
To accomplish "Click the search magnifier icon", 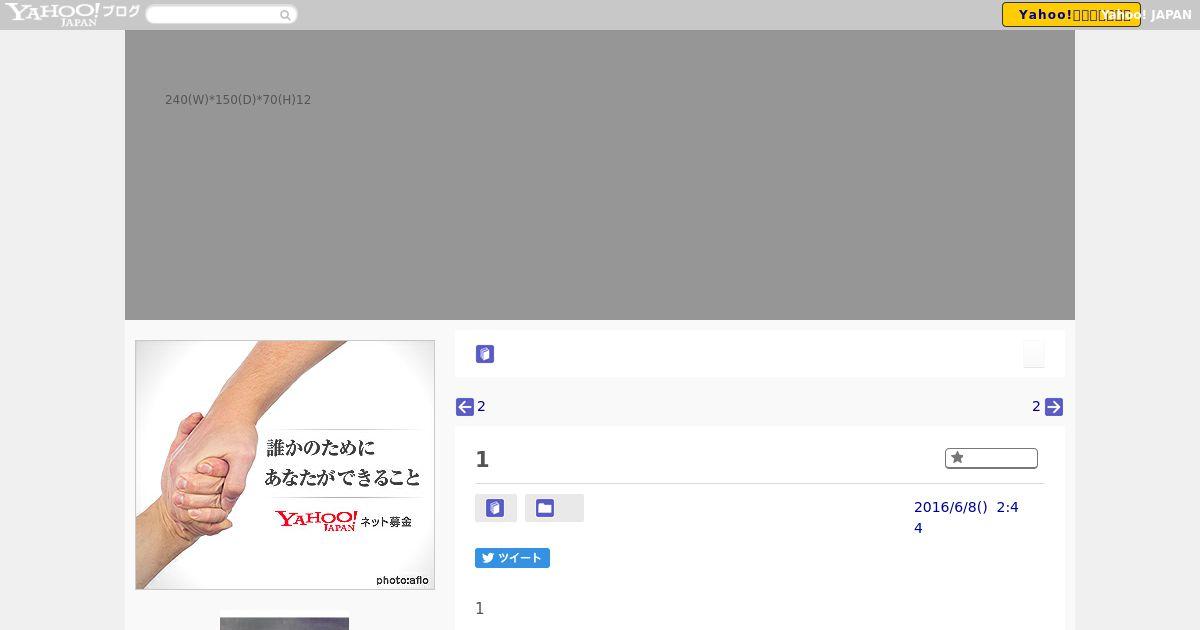I will 286,15.
